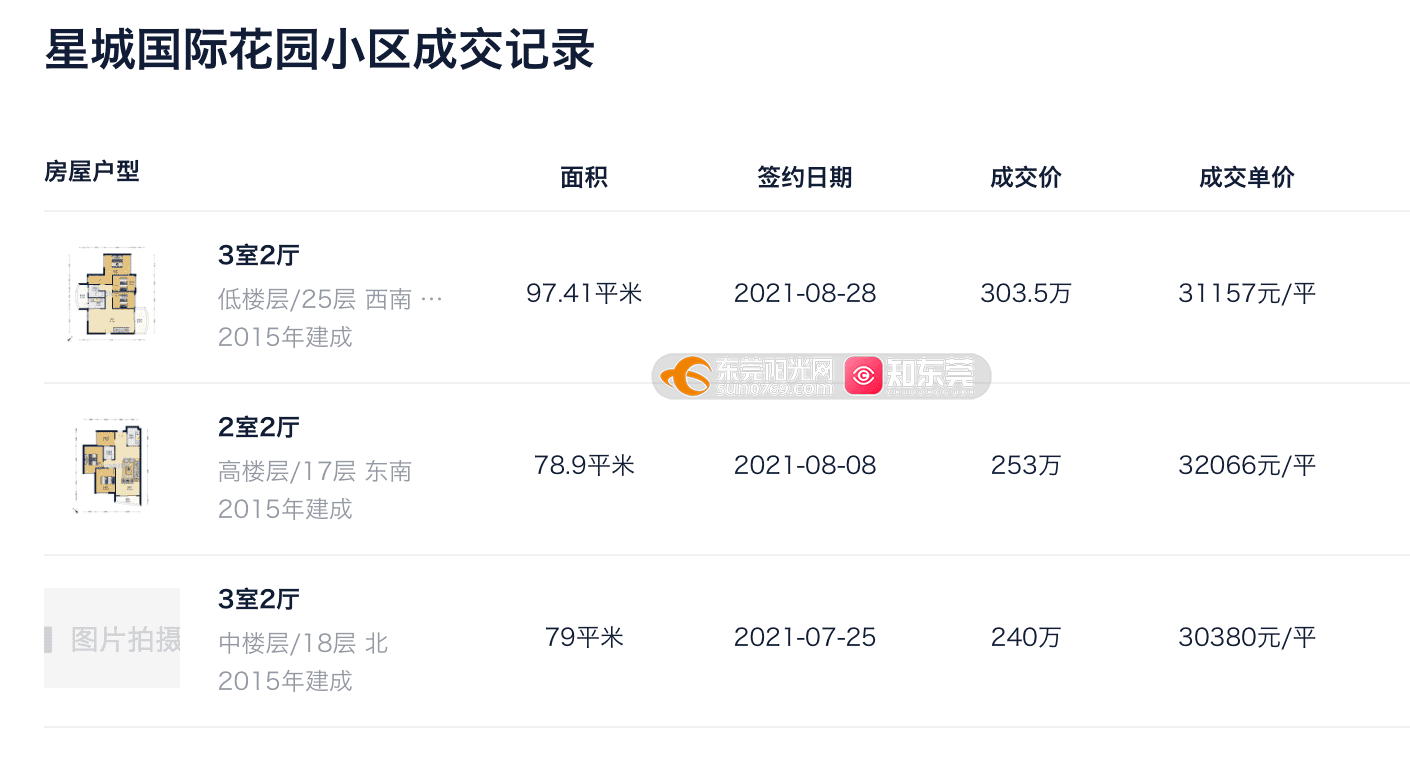Select the 30380元/平 unit price
Image resolution: width=1410 pixels, height=766 pixels.
tap(1247, 637)
